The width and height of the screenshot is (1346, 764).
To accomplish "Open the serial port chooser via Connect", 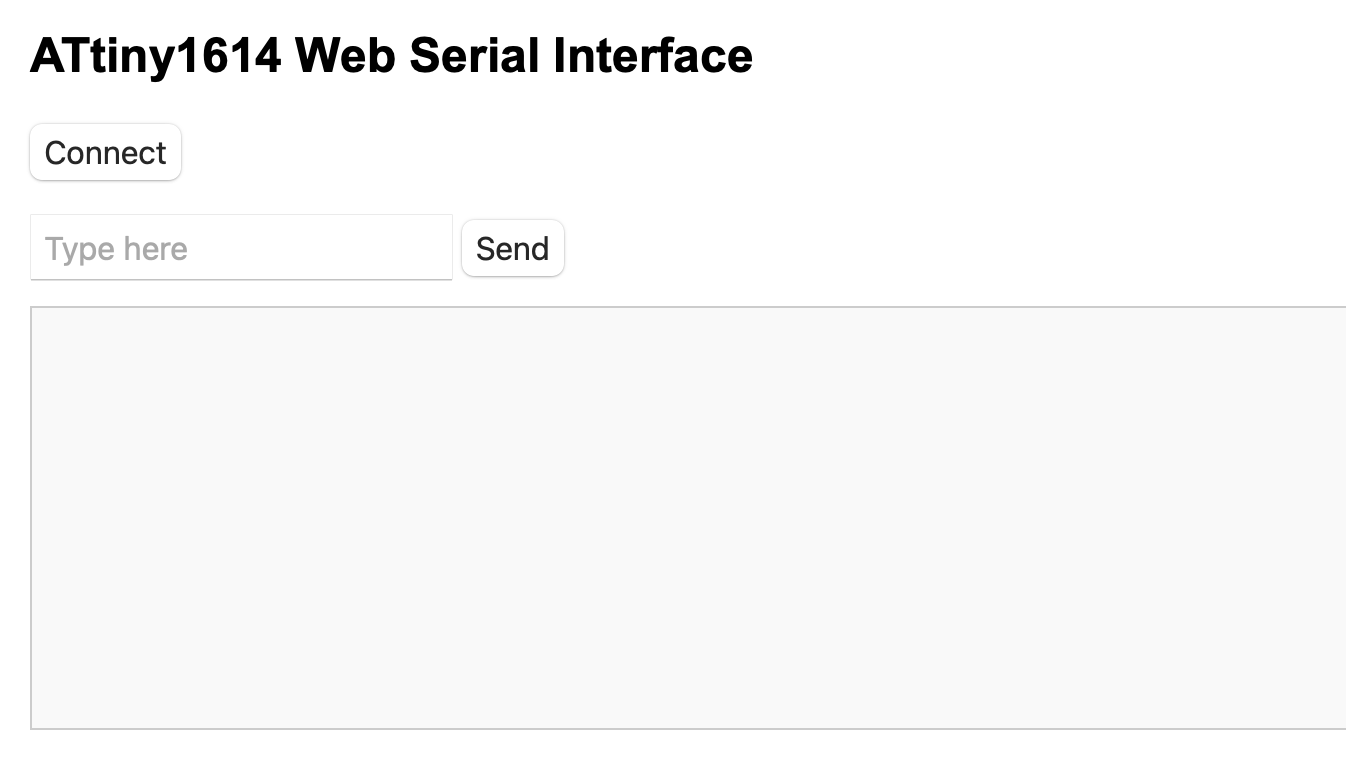I will pos(105,153).
